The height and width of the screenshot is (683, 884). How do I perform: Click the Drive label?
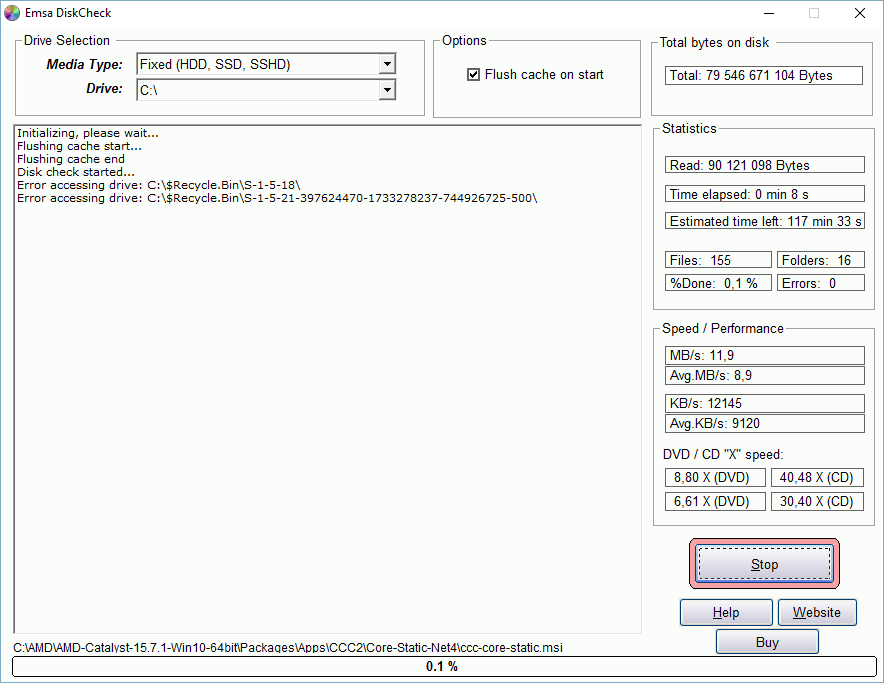(104, 89)
